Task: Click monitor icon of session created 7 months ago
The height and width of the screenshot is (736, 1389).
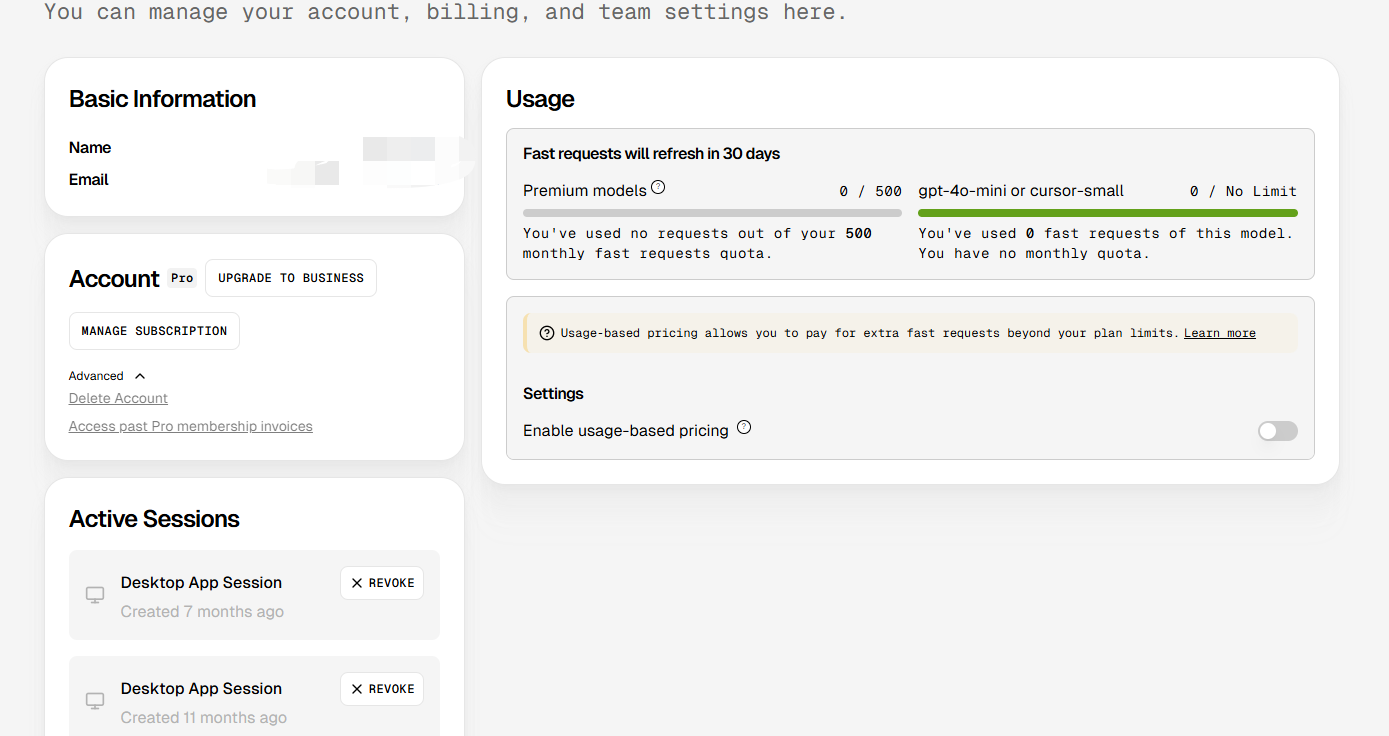Action: click(95, 595)
